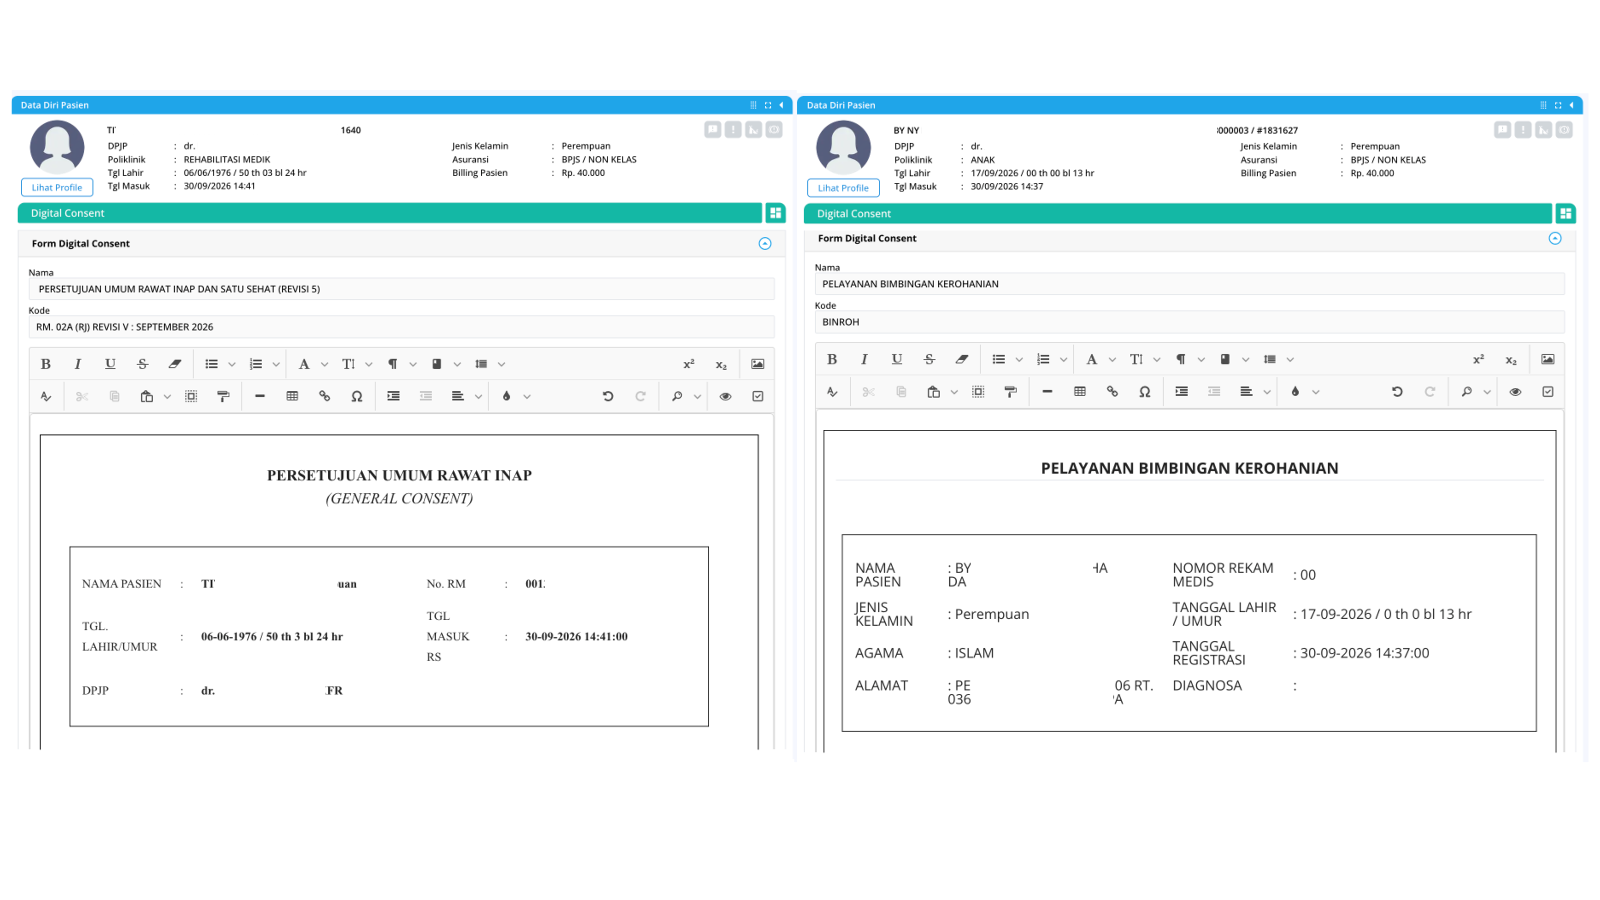The image size is (1600, 900).
Task: Click the superscript icon in the left editor
Action: pos(689,364)
